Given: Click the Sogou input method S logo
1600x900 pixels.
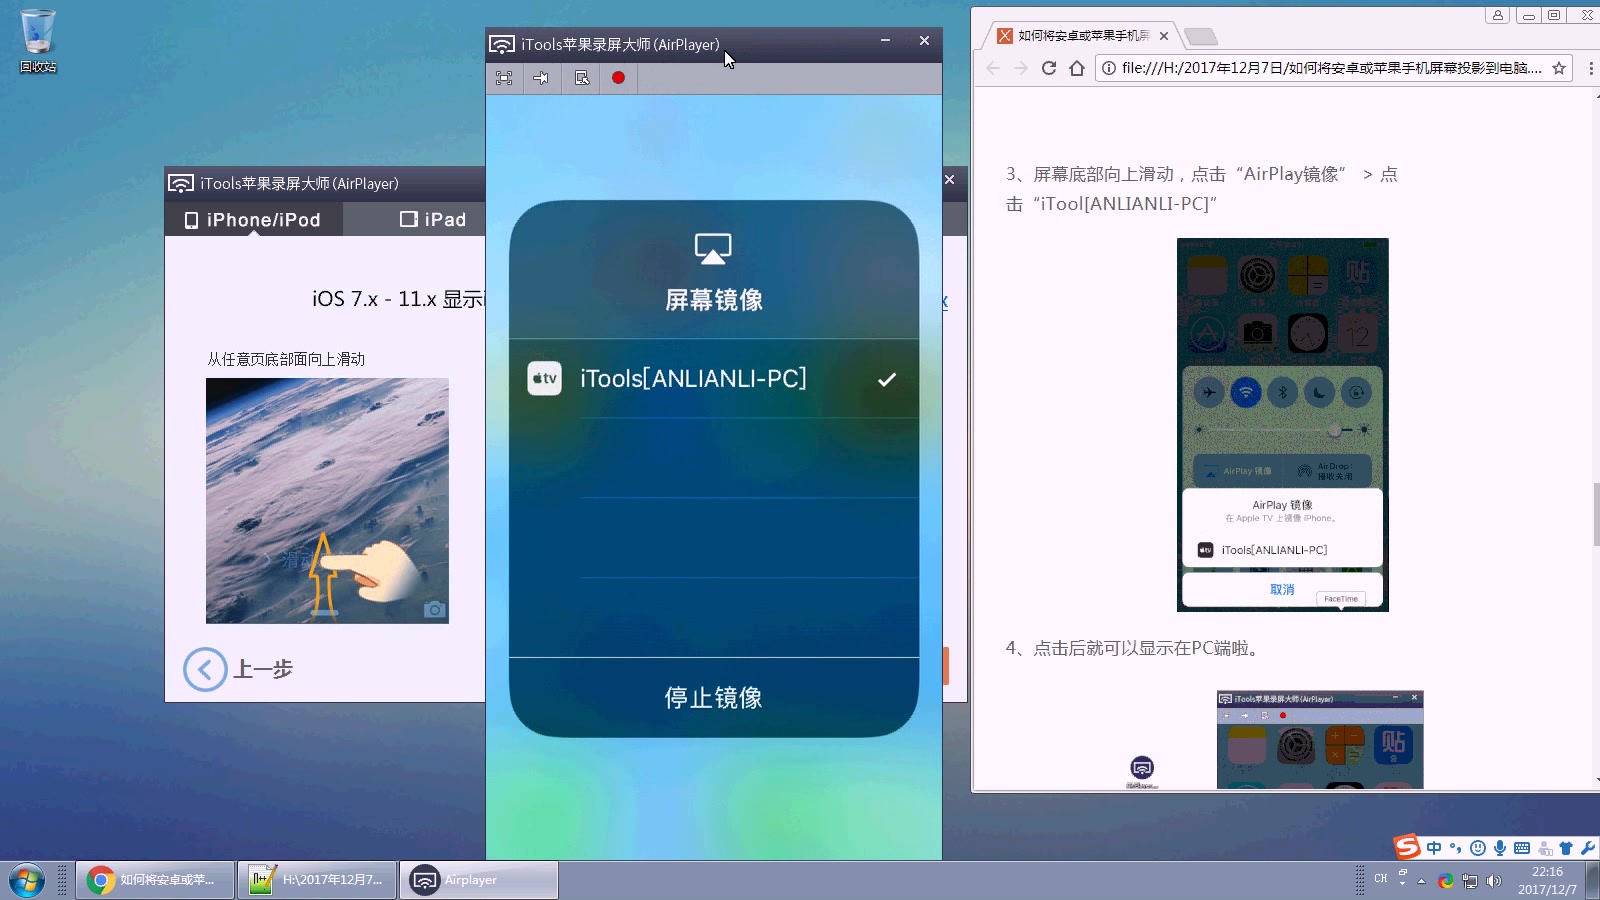Looking at the screenshot, I should [1407, 847].
